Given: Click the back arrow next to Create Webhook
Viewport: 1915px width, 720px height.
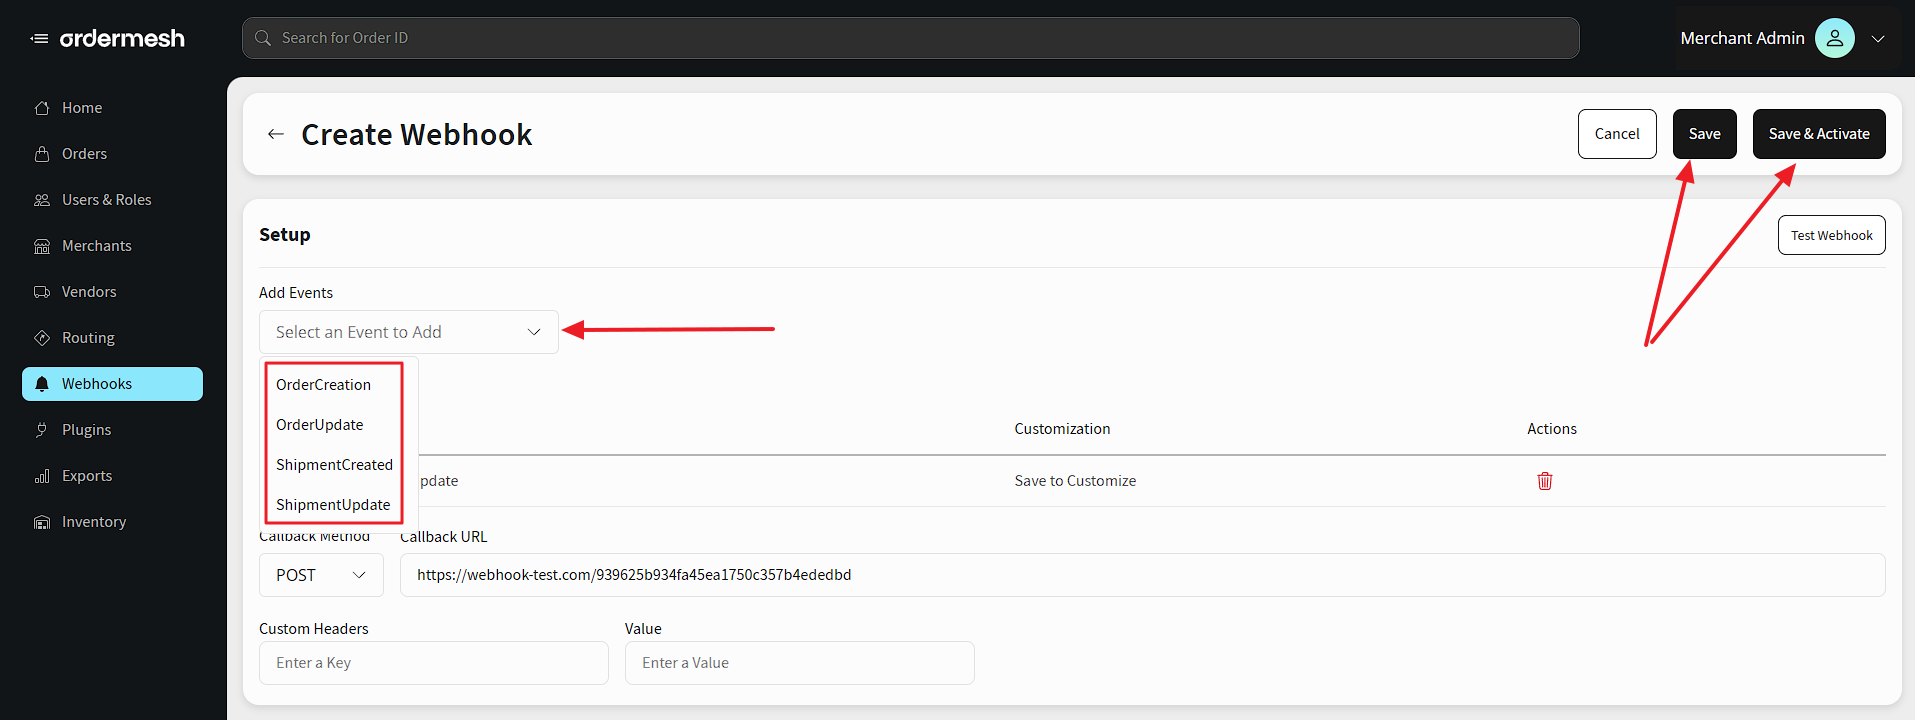Looking at the screenshot, I should point(276,134).
